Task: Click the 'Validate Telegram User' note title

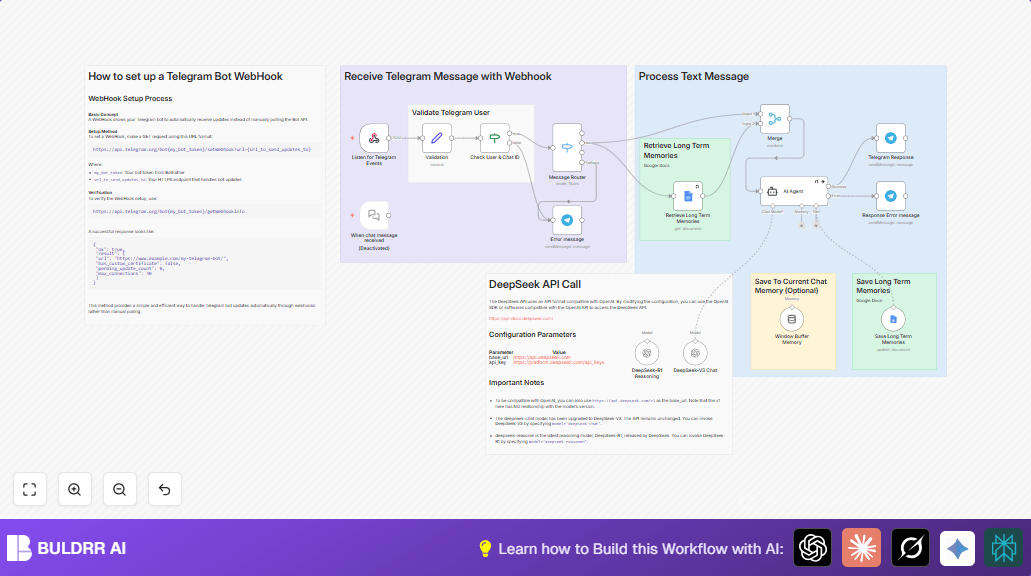Action: (x=451, y=112)
